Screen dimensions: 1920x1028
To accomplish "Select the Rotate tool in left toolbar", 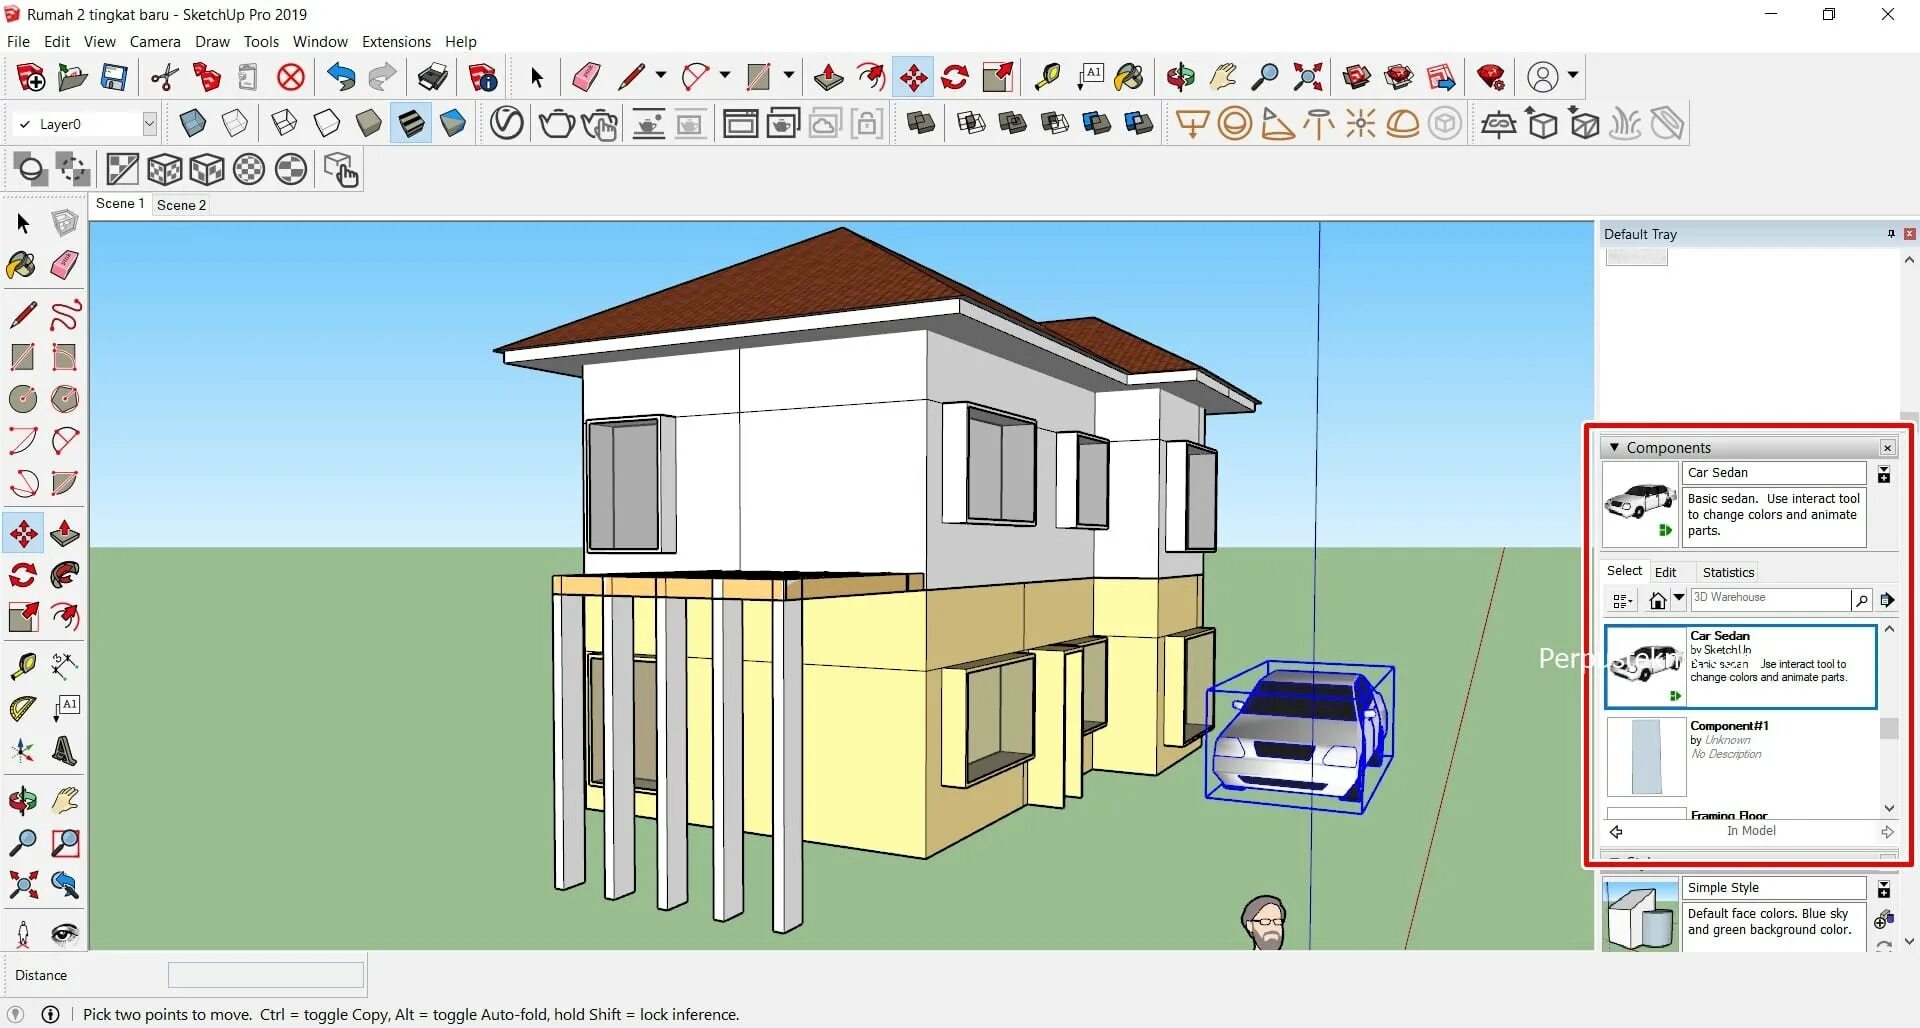I will 22,575.
